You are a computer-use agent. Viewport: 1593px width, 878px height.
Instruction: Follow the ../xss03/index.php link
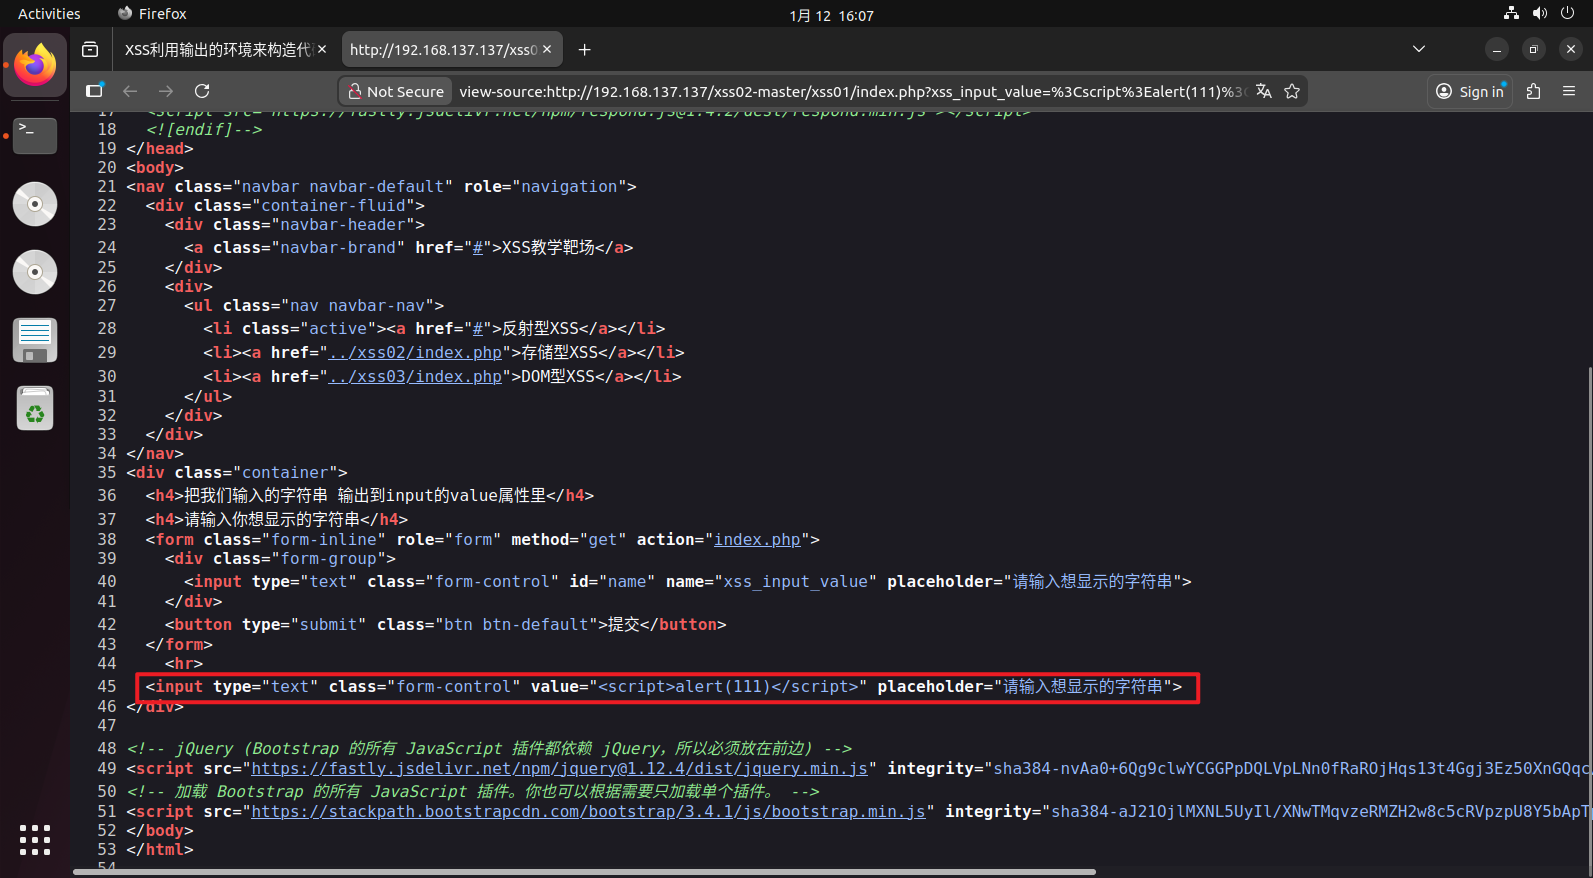point(415,376)
